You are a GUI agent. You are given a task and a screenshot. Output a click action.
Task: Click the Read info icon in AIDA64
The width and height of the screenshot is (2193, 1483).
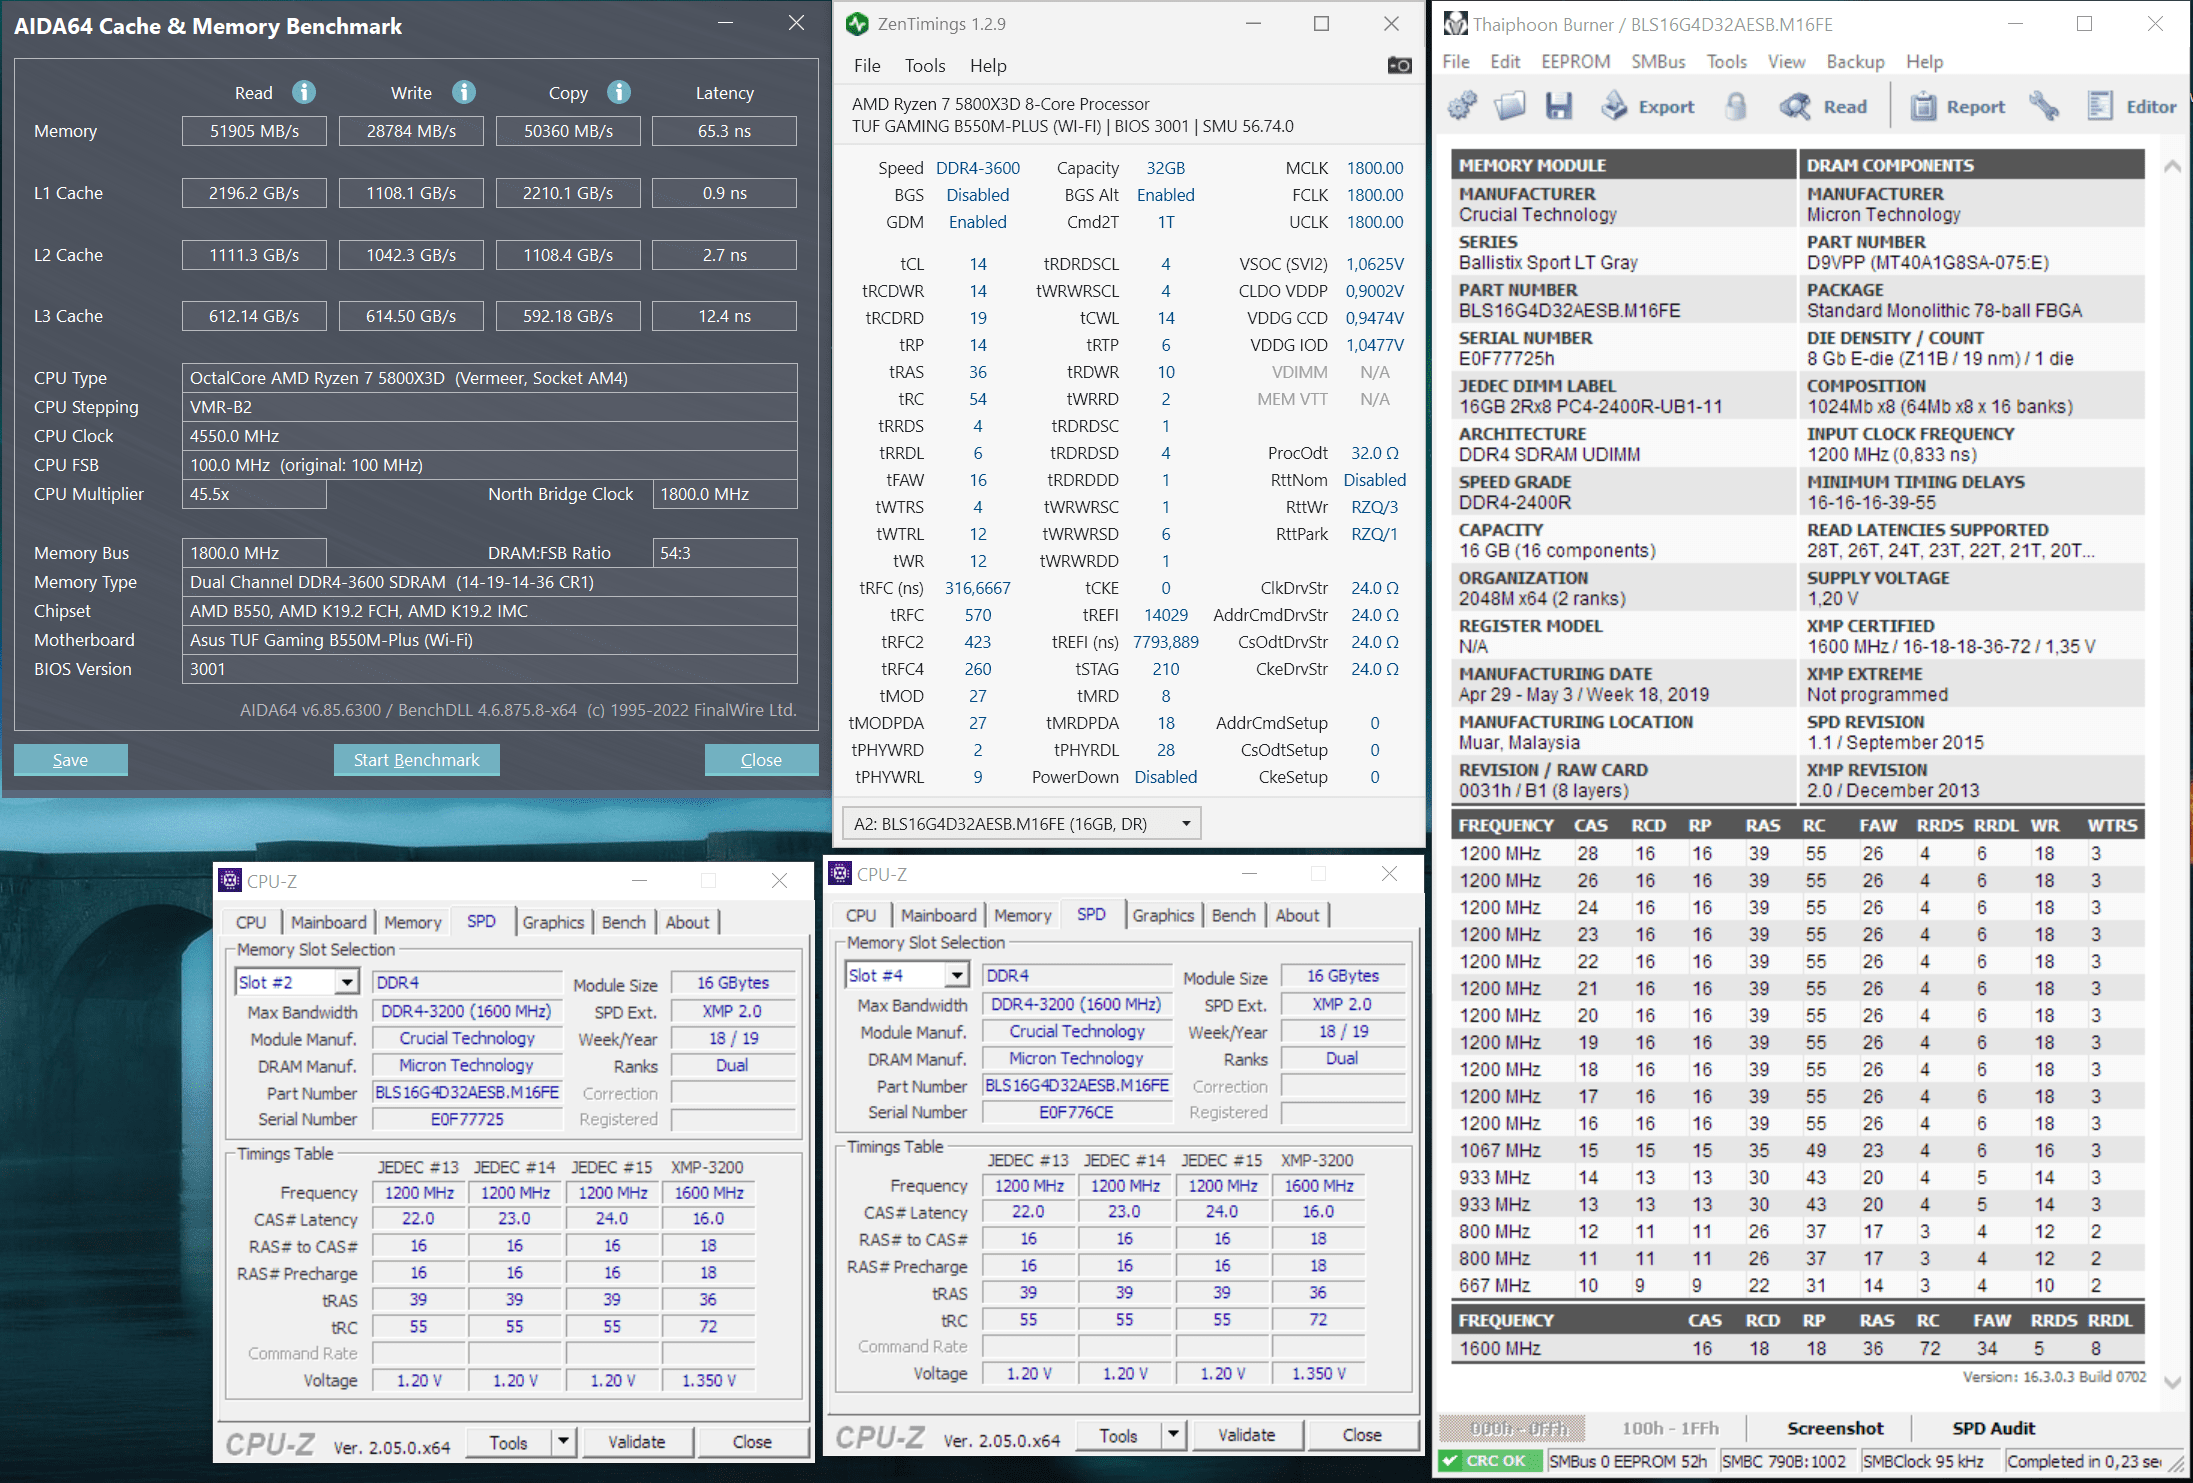pos(304,92)
